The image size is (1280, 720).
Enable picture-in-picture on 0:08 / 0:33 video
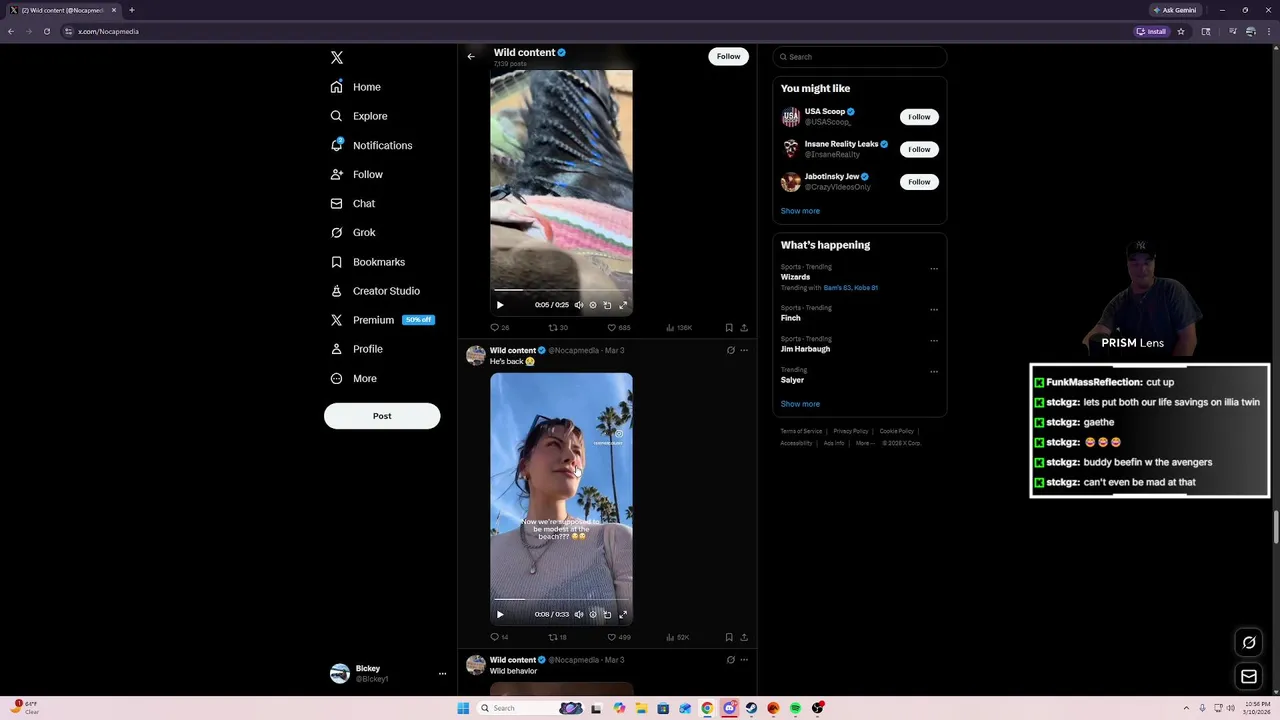(607, 614)
